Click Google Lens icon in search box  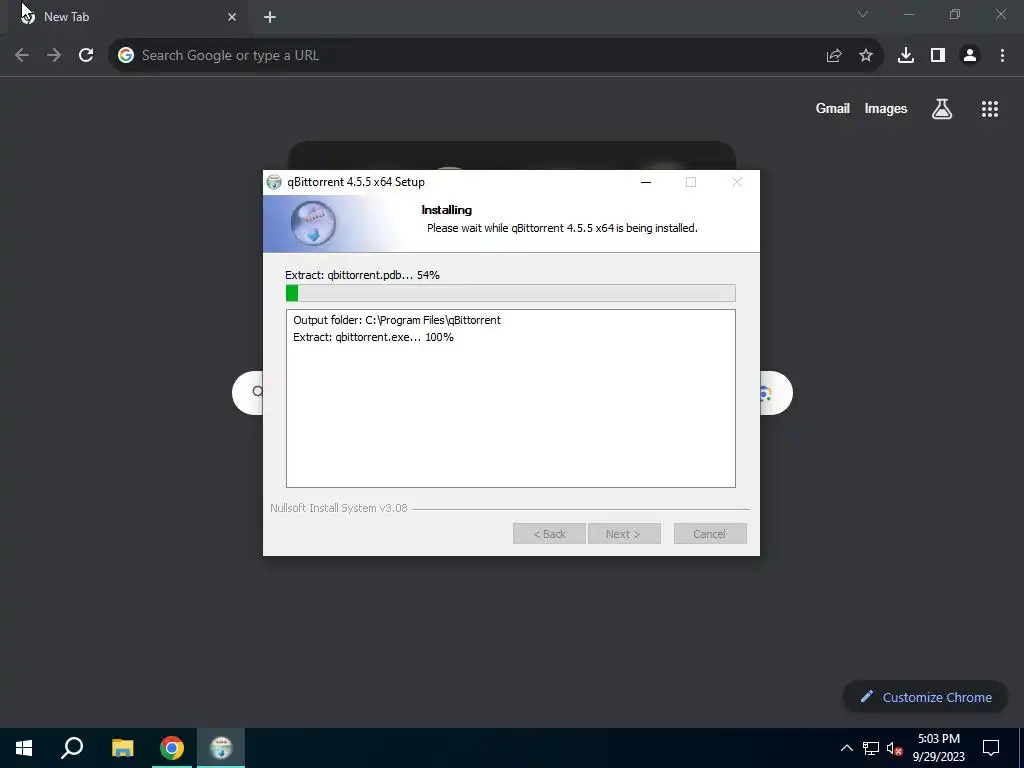(x=765, y=393)
